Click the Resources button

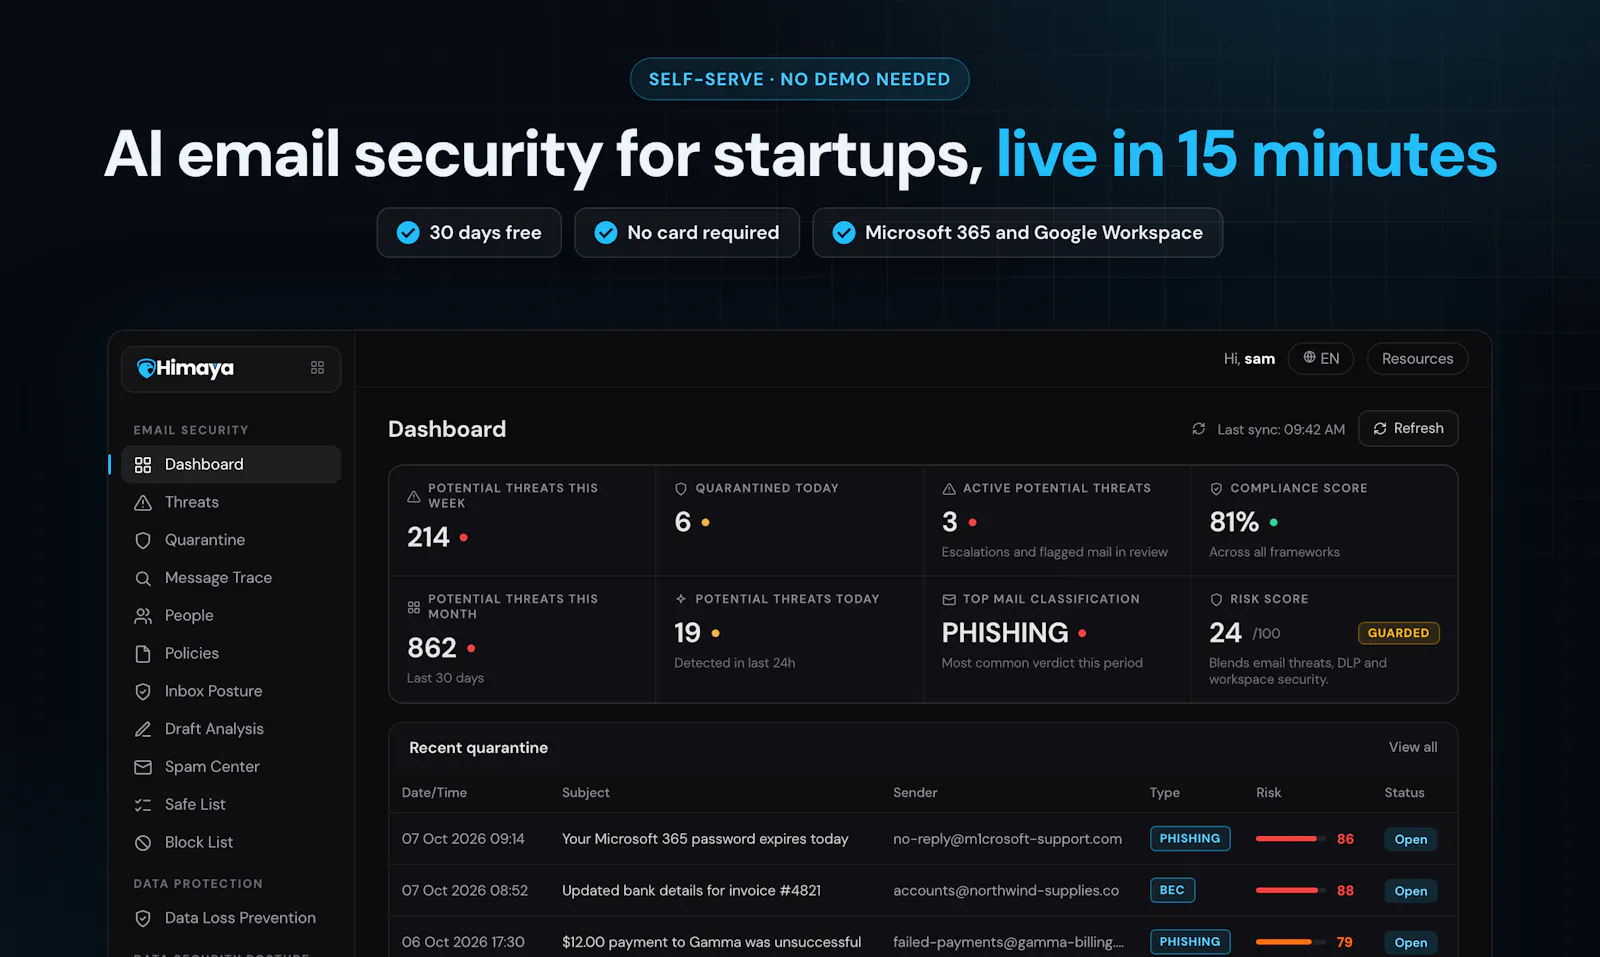1417,358
